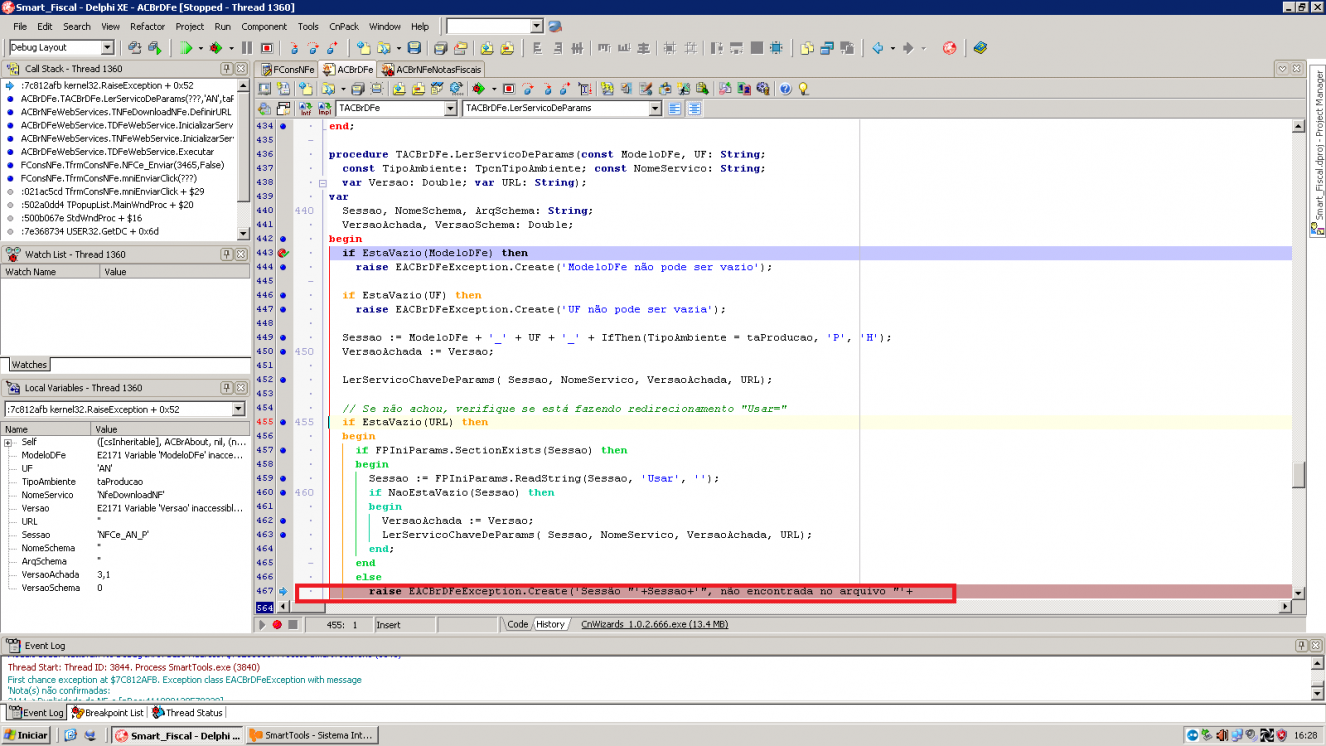1326x746 pixels.
Task: Open the Smart_Fiscal.dproj Project Manager side tab
Action: 1318,150
